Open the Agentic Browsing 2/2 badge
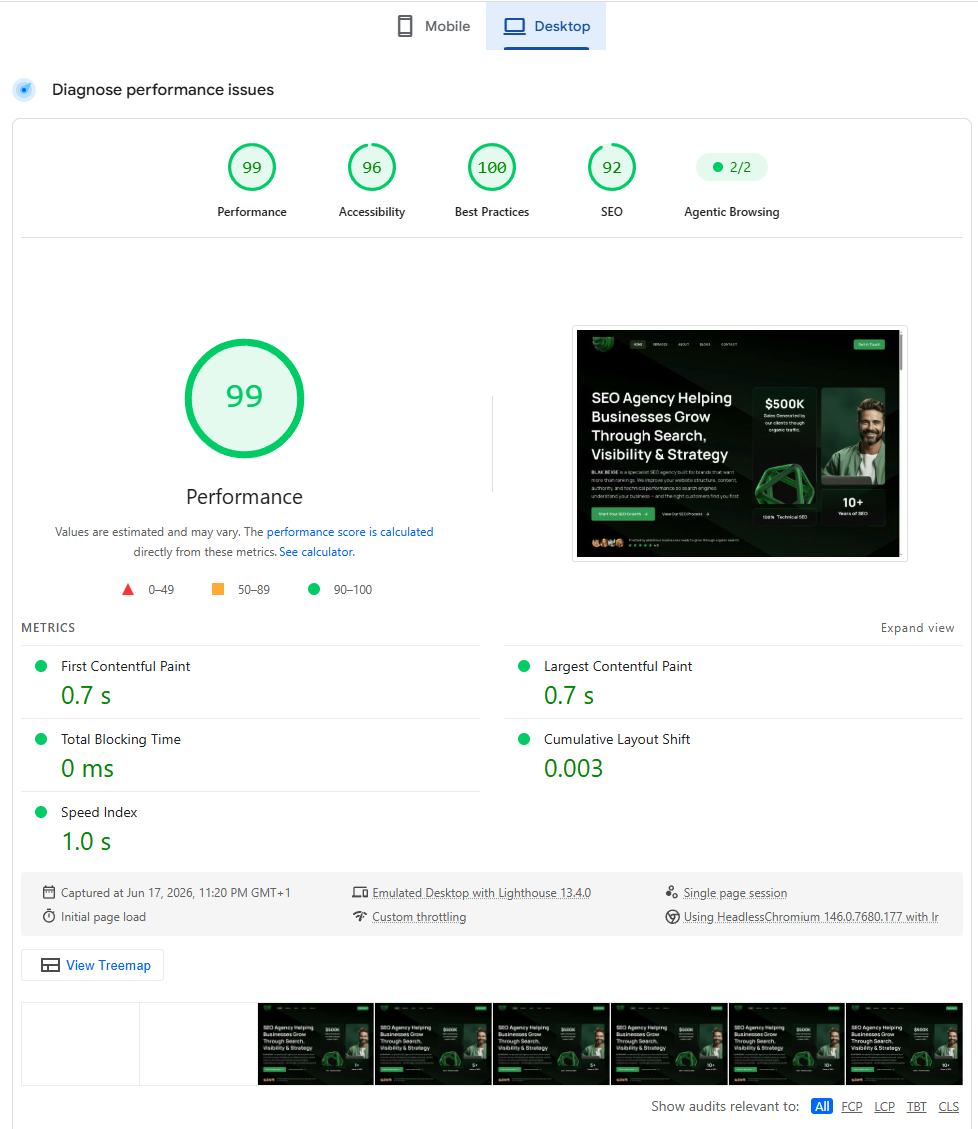This screenshot has width=978, height=1129. 732,167
